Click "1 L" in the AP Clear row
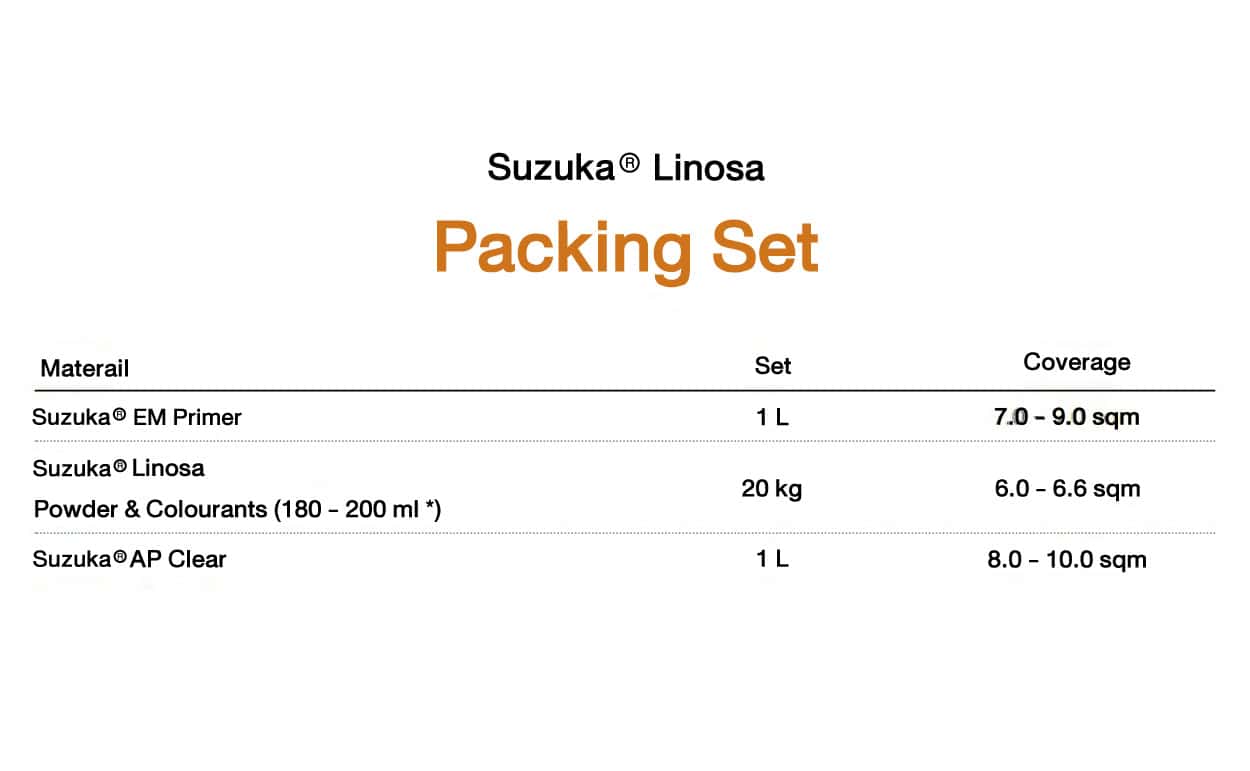Viewport: 1250px width, 771px height. [x=772, y=559]
